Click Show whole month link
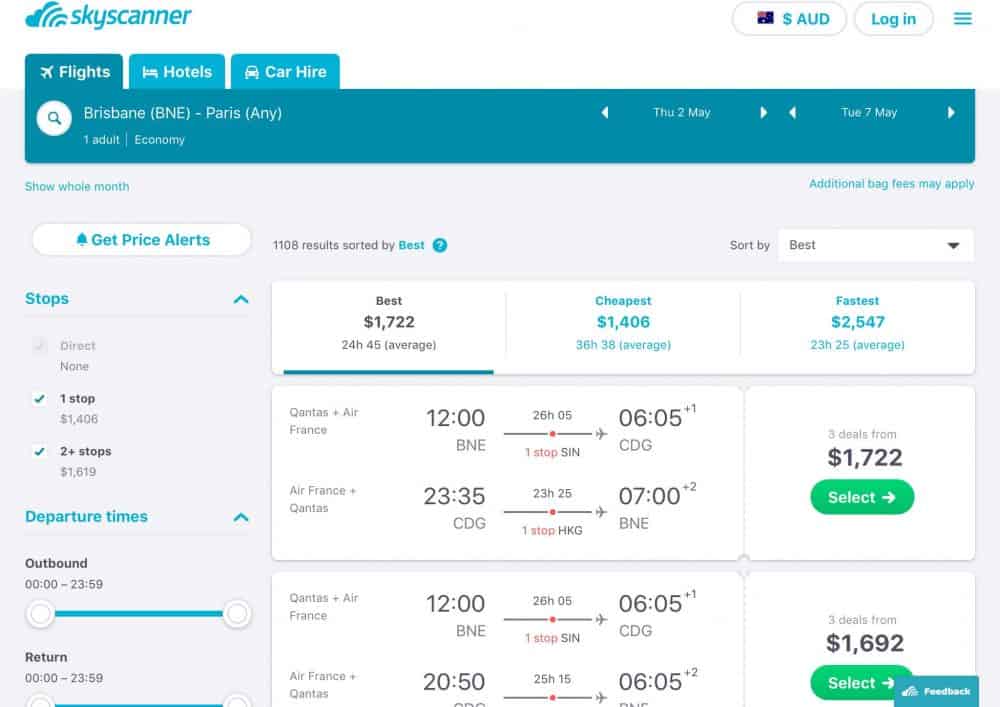This screenshot has height=707, width=1000. click(77, 187)
